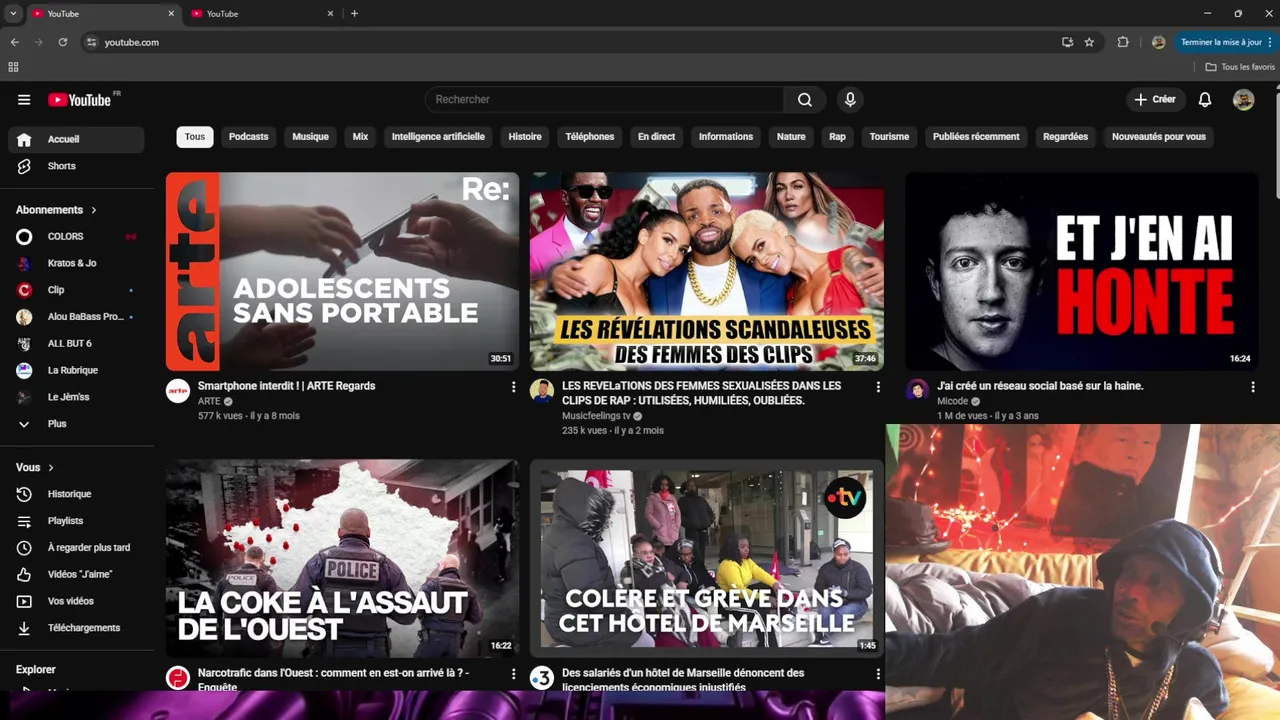Screen dimensions: 1280x720
Task: Open more options for Micode video
Action: click(1253, 387)
